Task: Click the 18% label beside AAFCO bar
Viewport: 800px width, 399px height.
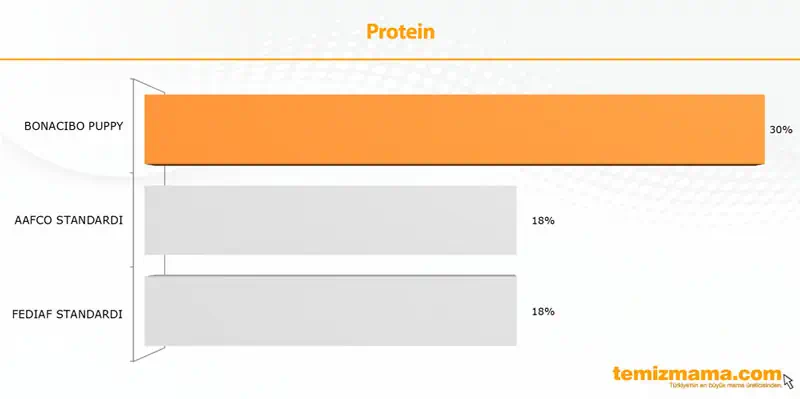Action: [543, 221]
